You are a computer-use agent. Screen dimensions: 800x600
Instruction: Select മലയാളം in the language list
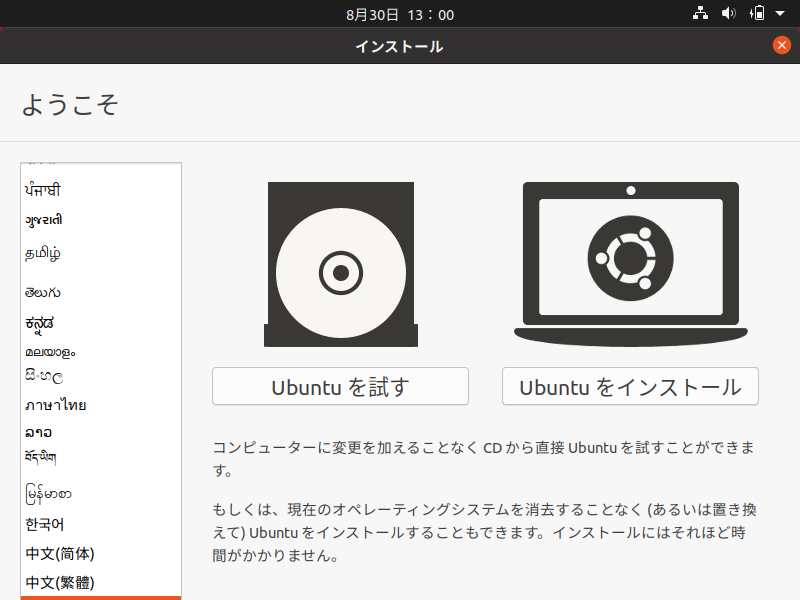(x=101, y=352)
